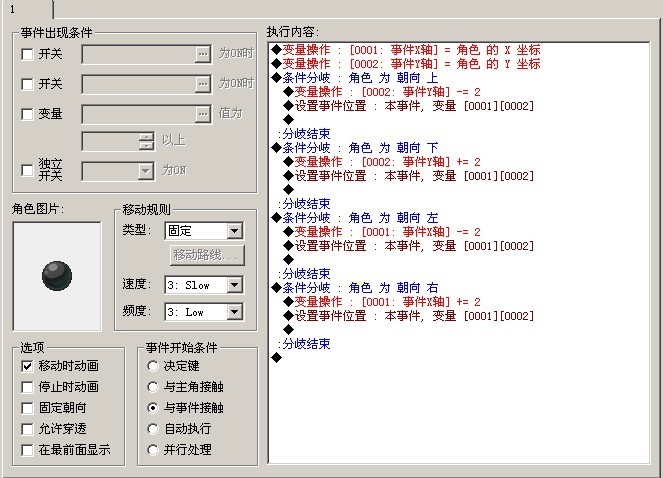Select the 条件分歧 角色 为 朝向 下 line
Viewport: 663px width, 478px height.
click(x=355, y=148)
